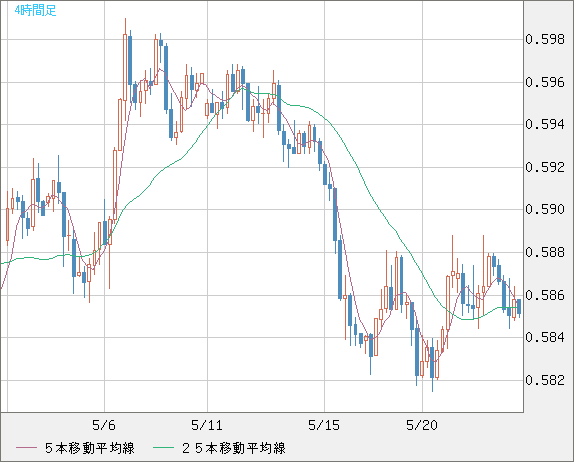The width and height of the screenshot is (574, 462).
Task: Click the 5/11 date axis label
Action: [x=207, y=425]
